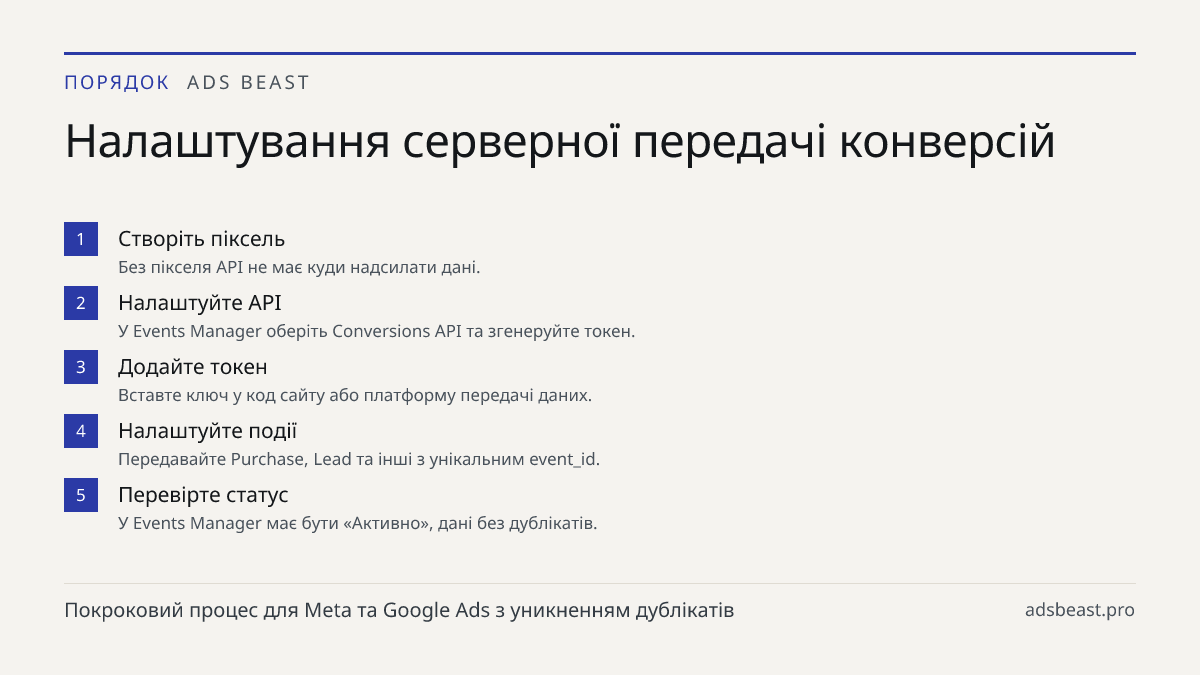Click the heading Налаштуйте події
1200x675 pixels.
[x=208, y=431]
